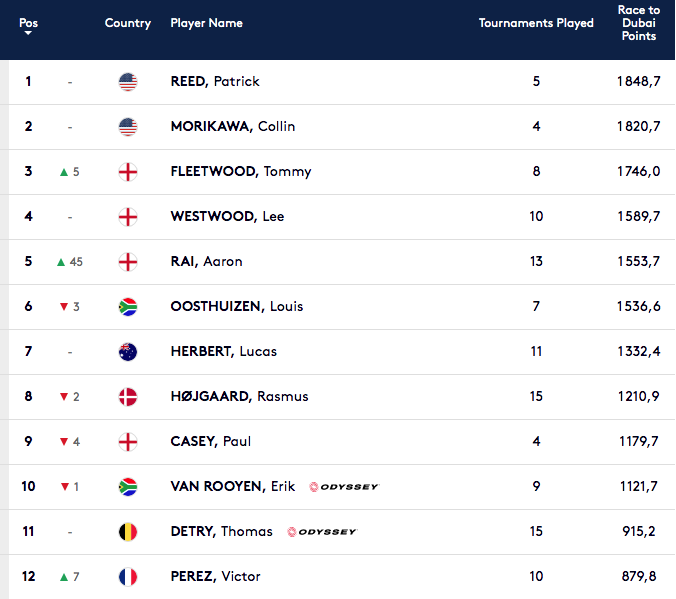Click the USA flag beside Patrick Reed
The image size is (676, 599).
click(128, 82)
